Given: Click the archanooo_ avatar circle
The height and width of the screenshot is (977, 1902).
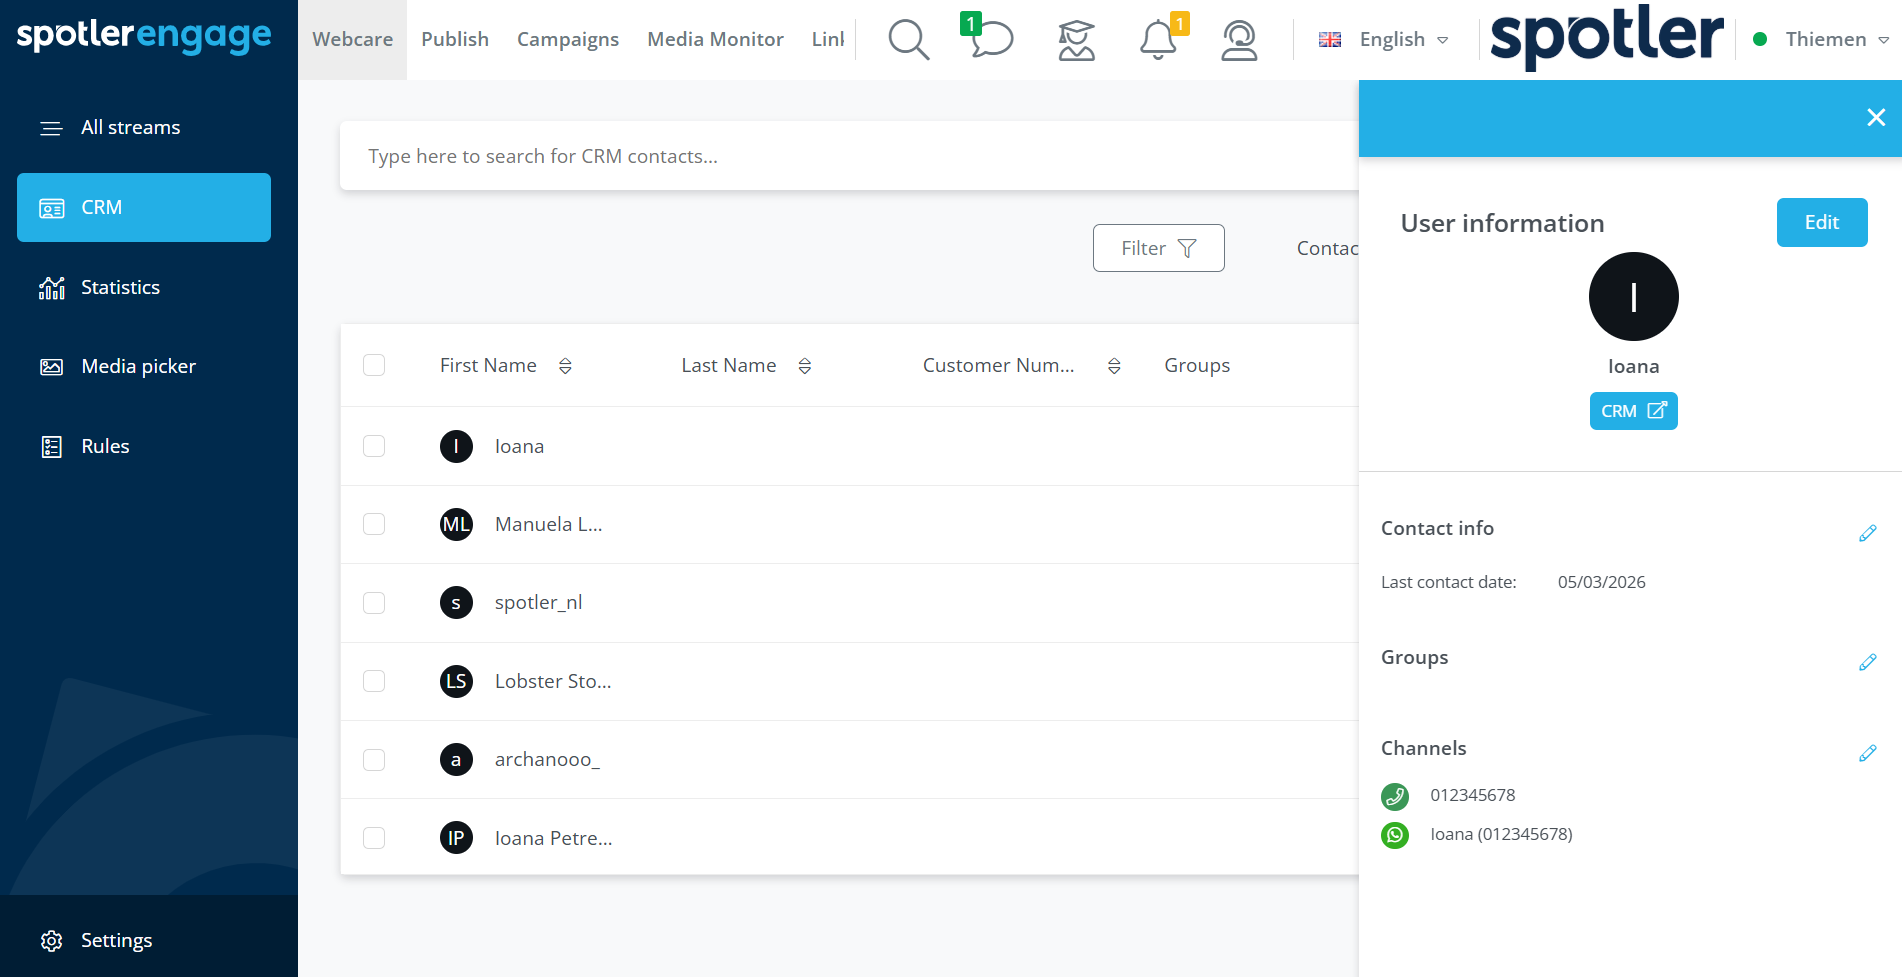Looking at the screenshot, I should click(x=456, y=759).
